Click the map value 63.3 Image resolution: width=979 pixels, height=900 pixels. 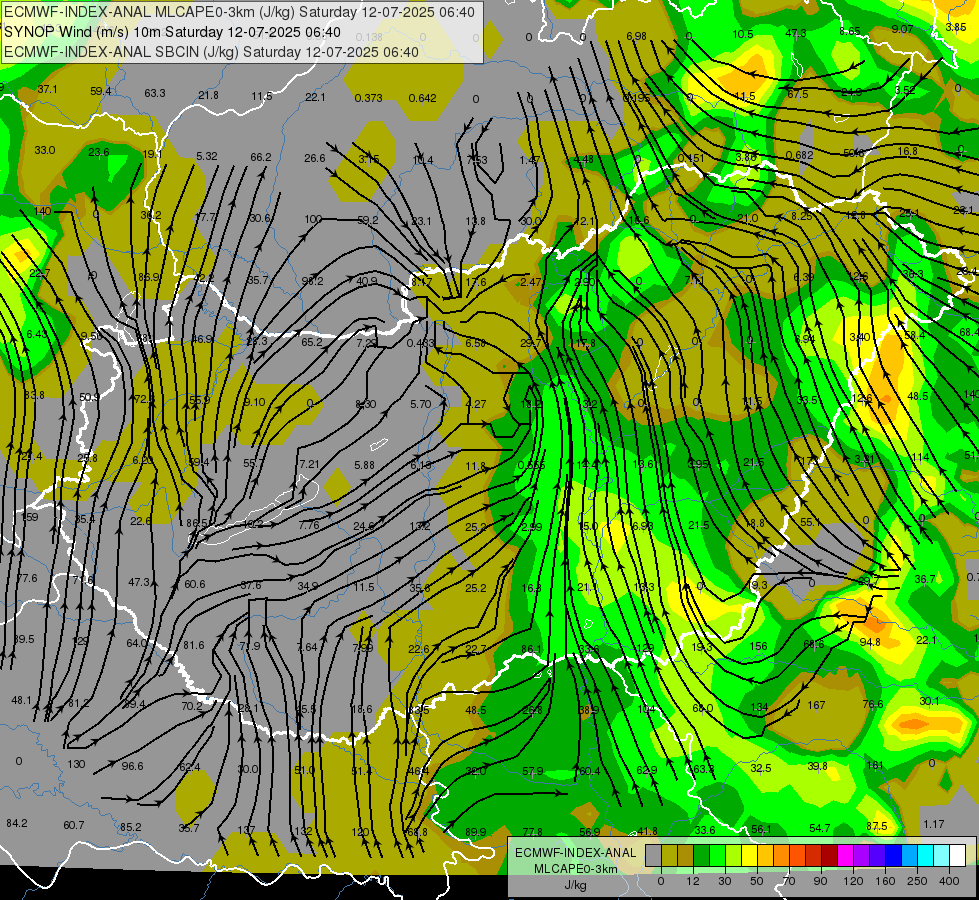coord(155,93)
